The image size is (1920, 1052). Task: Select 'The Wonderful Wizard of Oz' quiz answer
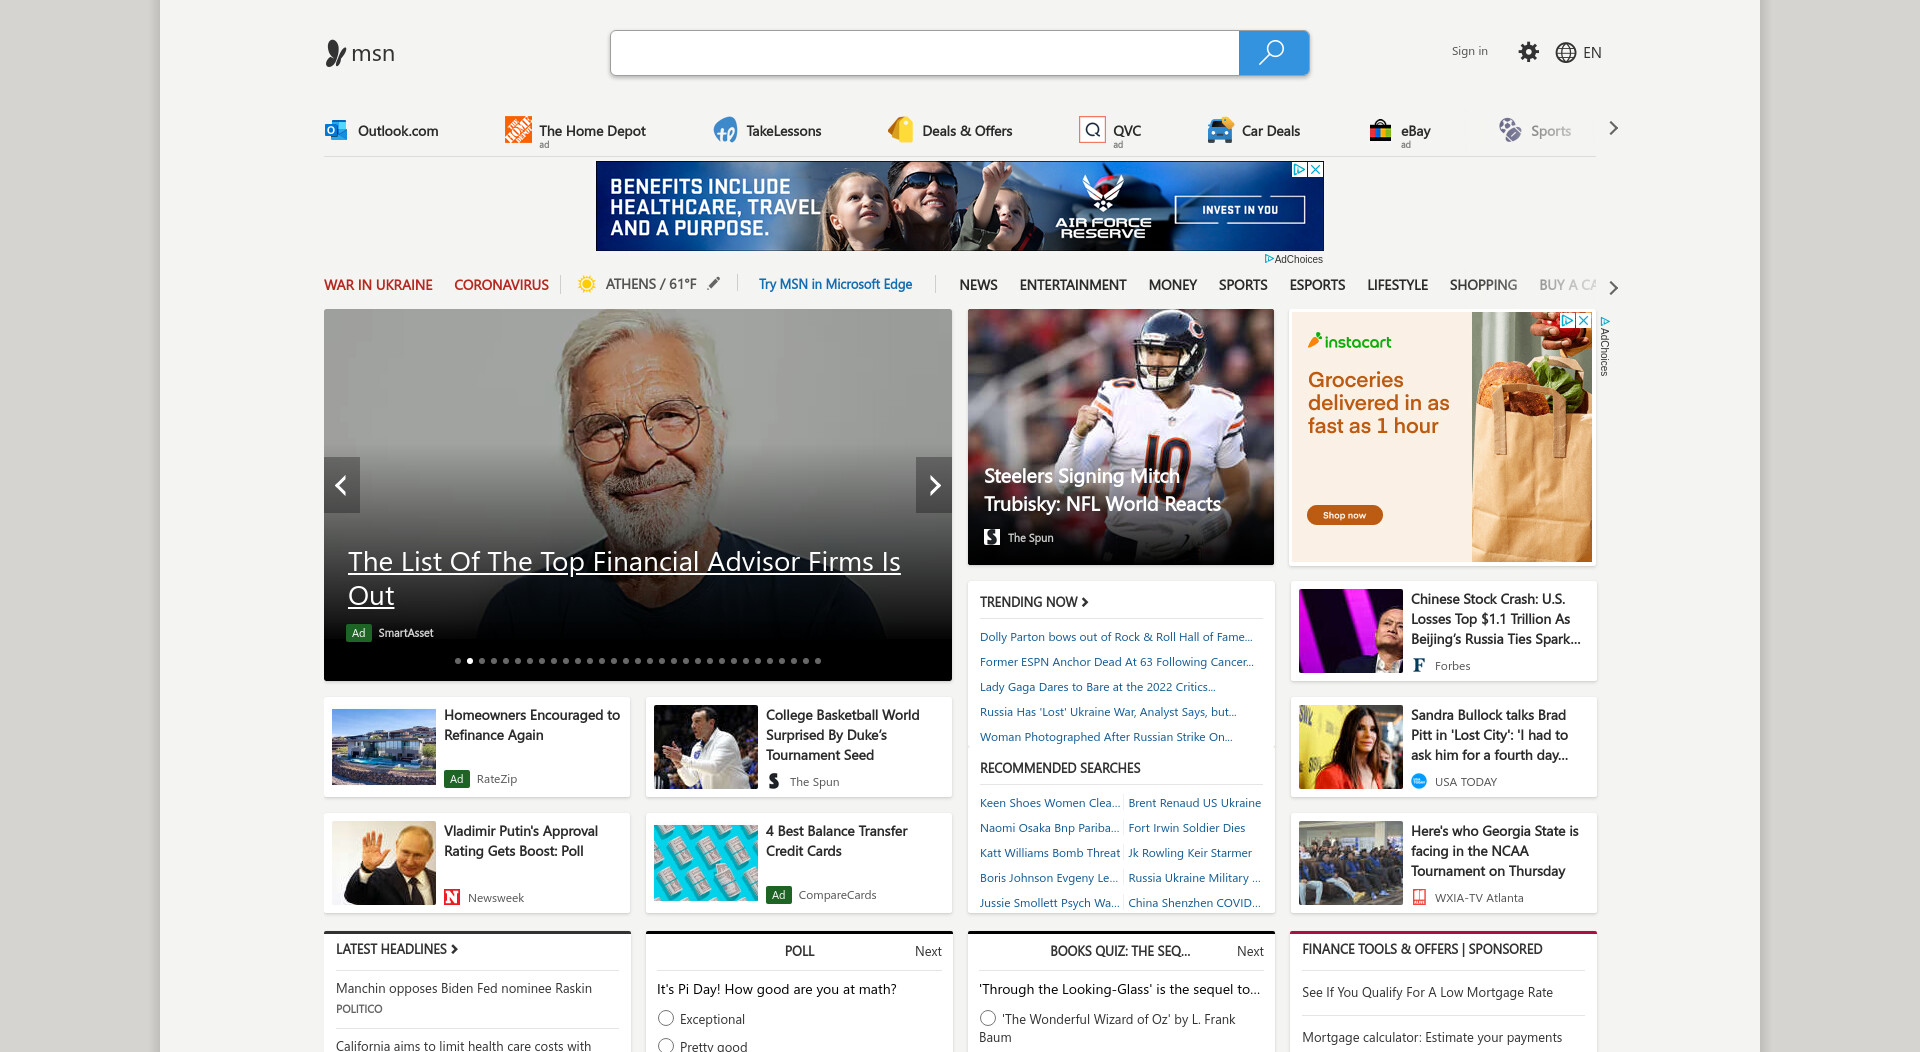point(988,1018)
